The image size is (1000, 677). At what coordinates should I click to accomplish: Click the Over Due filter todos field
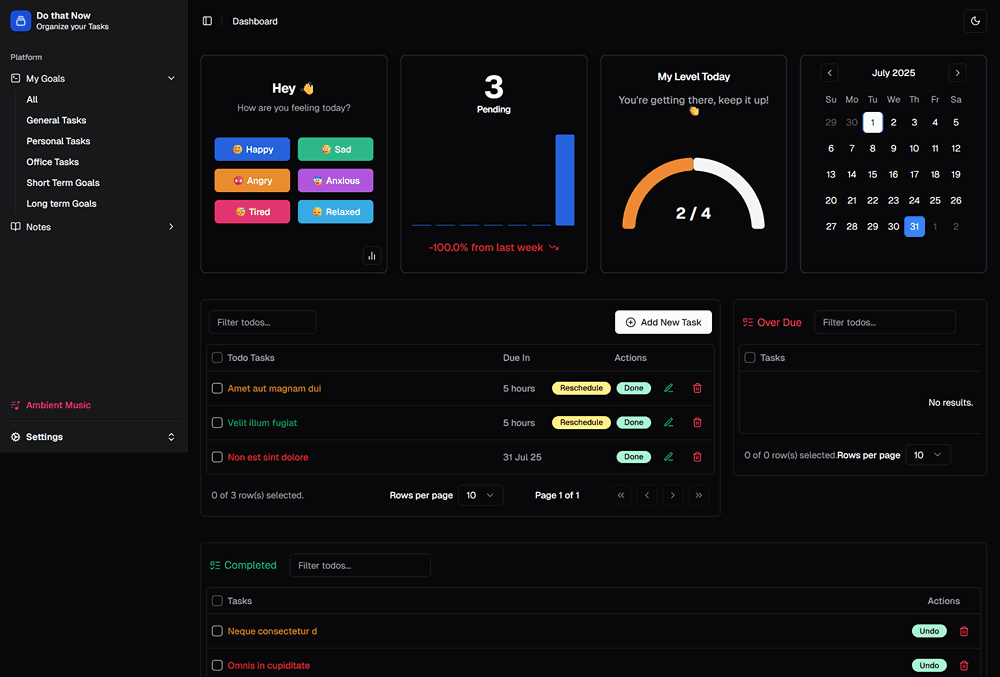pyautogui.click(x=884, y=322)
